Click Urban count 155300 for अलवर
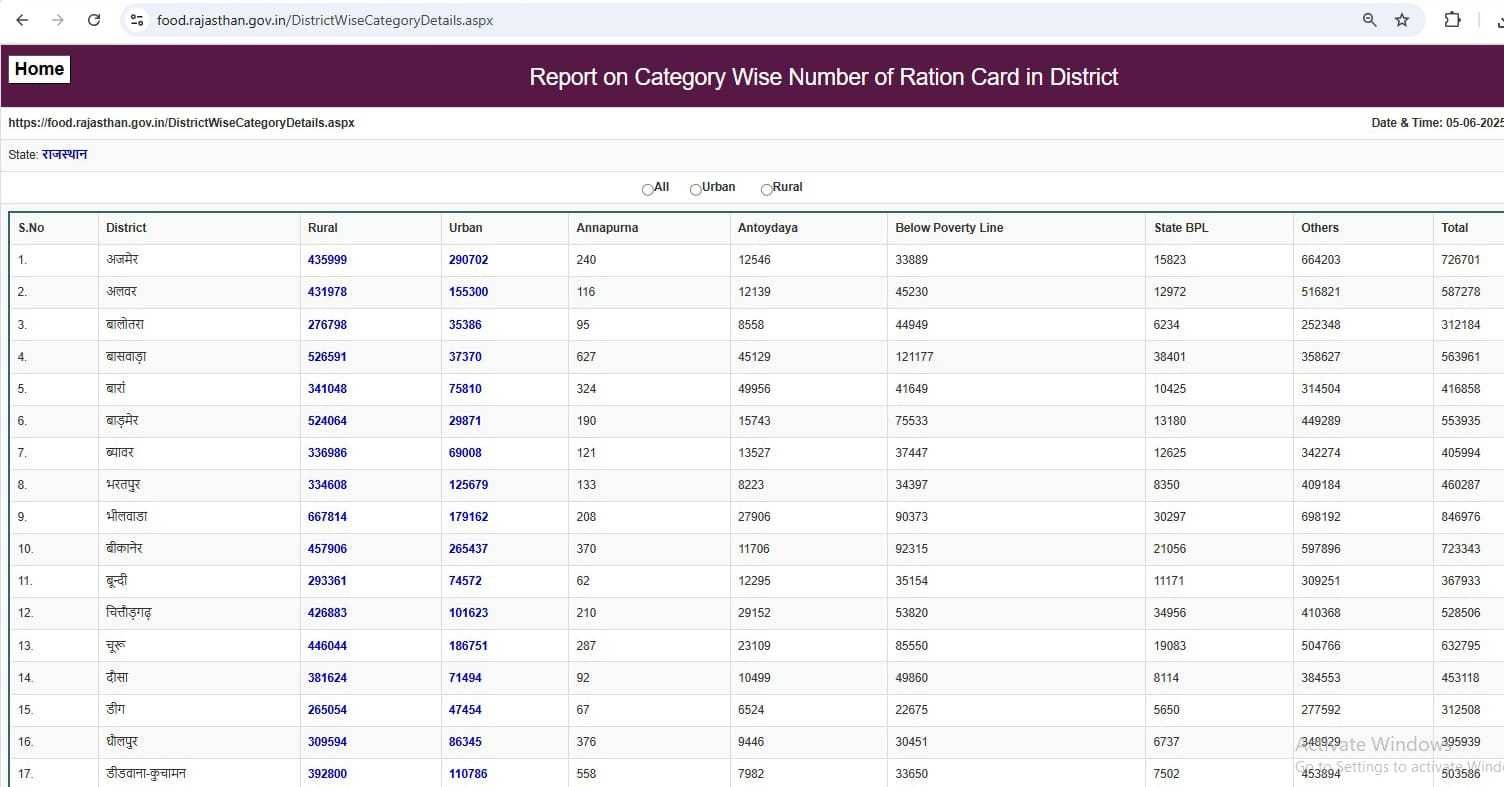The height and width of the screenshot is (787, 1504). [468, 292]
